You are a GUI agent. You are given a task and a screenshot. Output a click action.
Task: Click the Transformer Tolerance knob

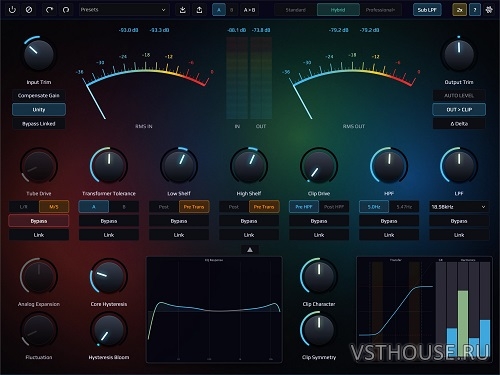109,166
